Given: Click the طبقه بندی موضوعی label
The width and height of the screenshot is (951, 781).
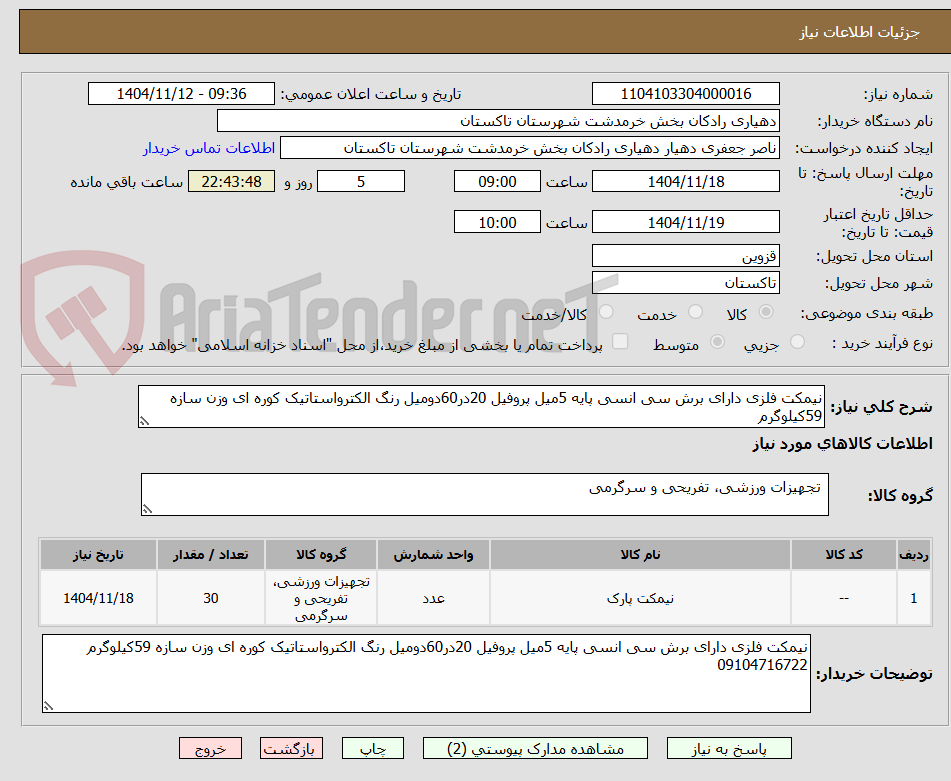Looking at the screenshot, I should pyautogui.click(x=867, y=313).
